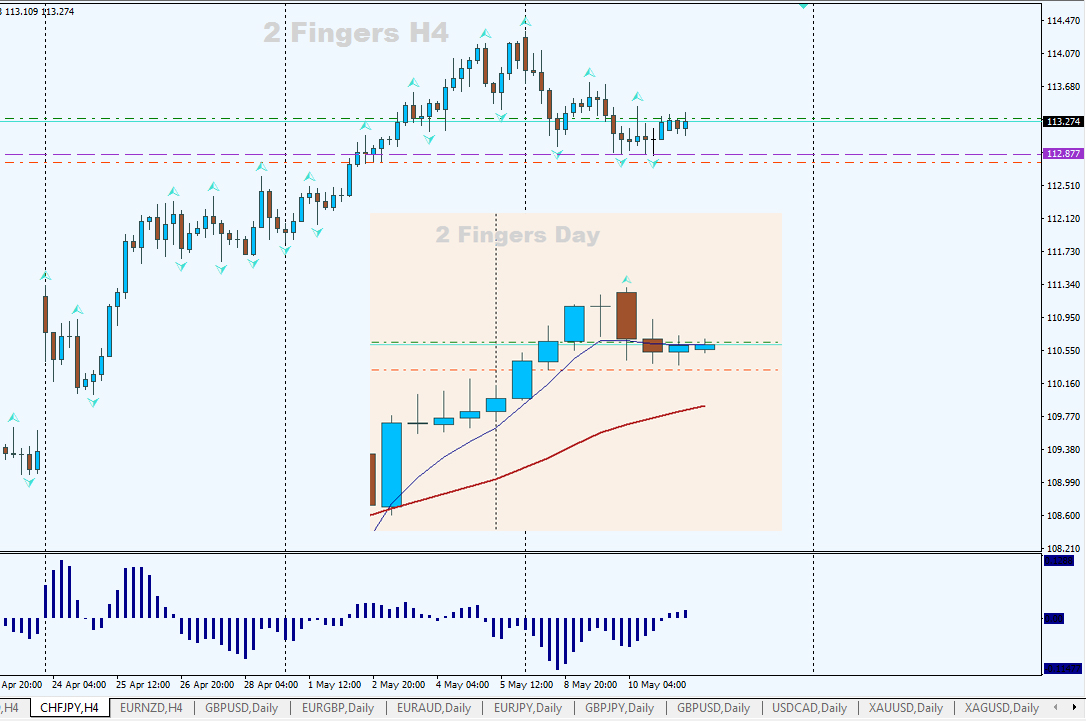
Task: Click the '24 Apr 04:00' time label
Action: click(79, 684)
